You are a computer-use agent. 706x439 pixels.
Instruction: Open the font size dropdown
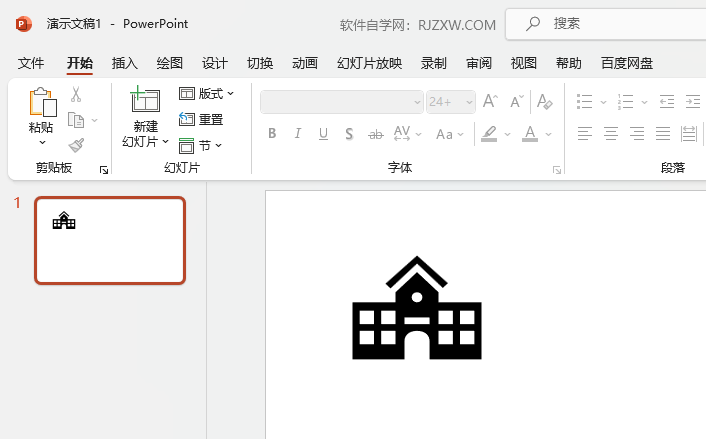469,102
